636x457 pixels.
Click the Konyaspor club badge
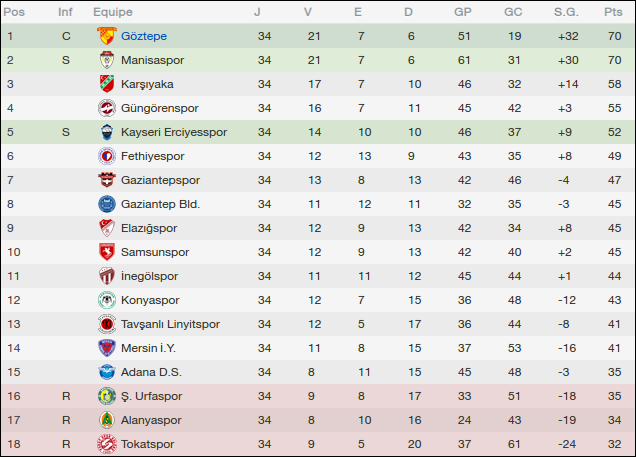click(106, 300)
